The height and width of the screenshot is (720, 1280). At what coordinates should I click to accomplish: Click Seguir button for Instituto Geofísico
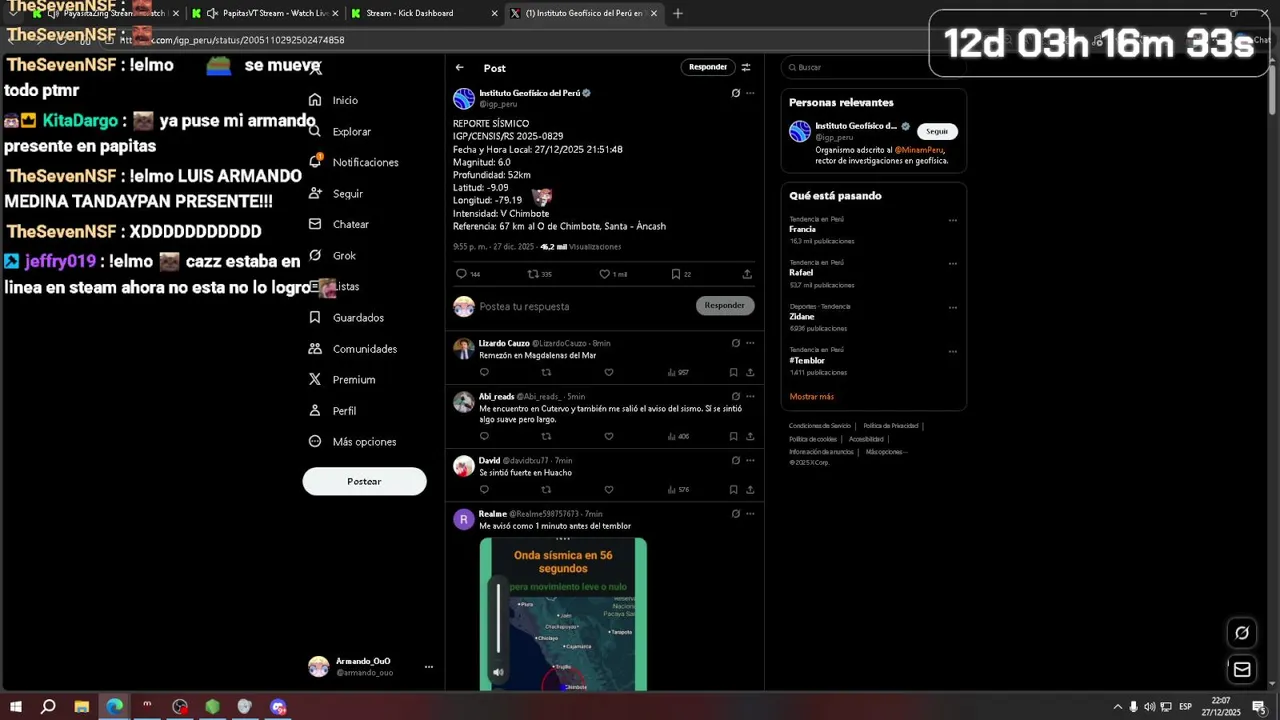937,131
